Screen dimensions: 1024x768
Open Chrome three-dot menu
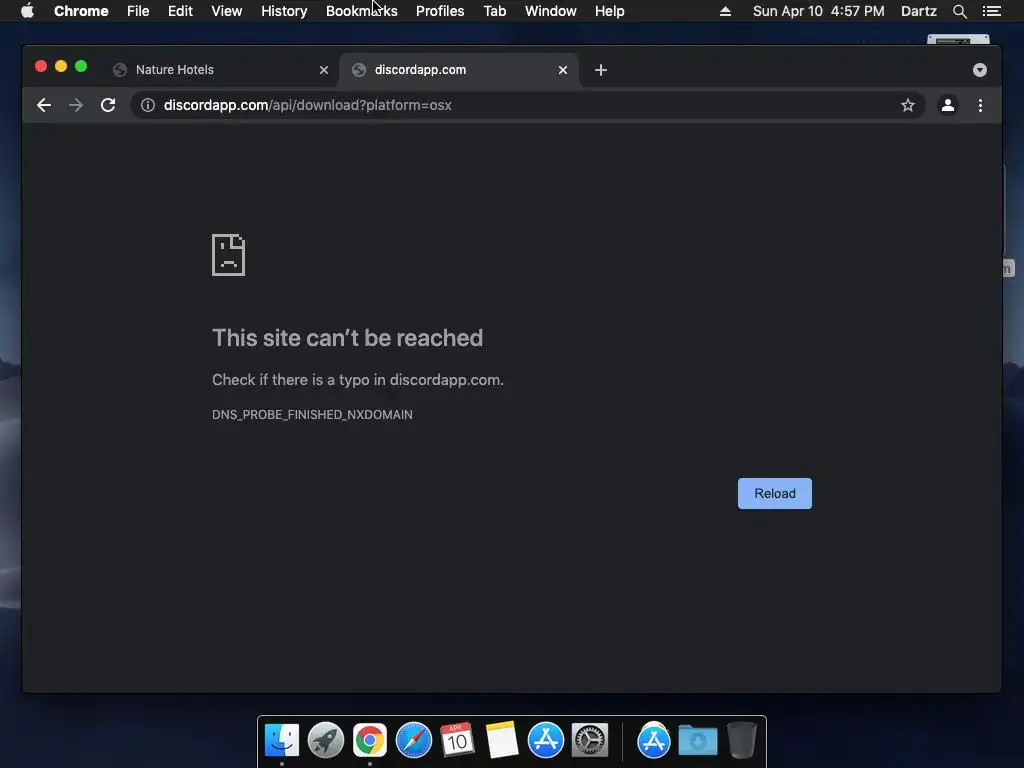(x=980, y=105)
